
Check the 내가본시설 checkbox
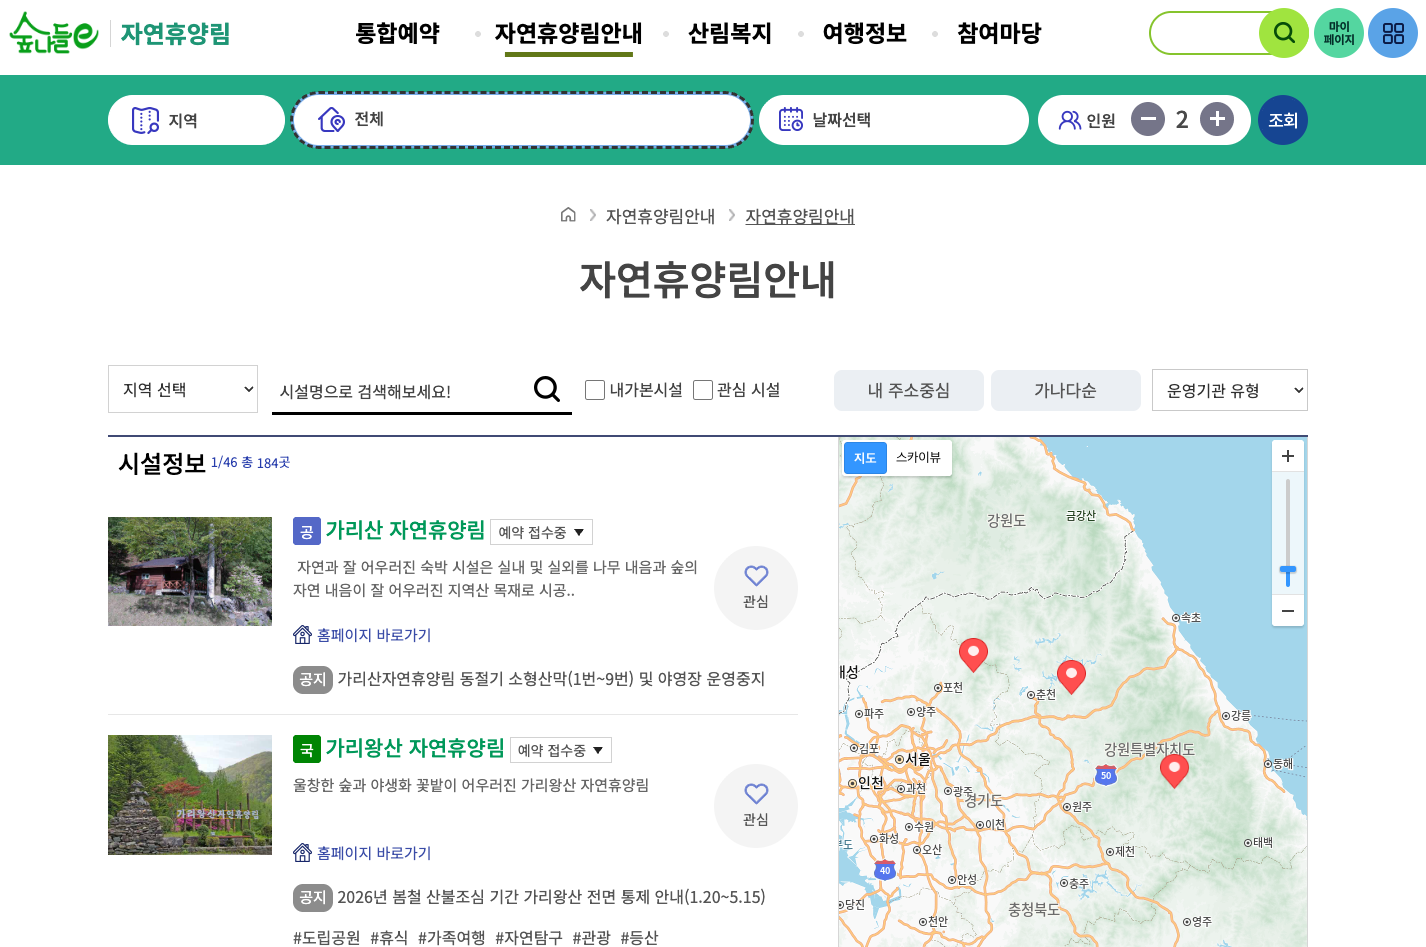(595, 390)
